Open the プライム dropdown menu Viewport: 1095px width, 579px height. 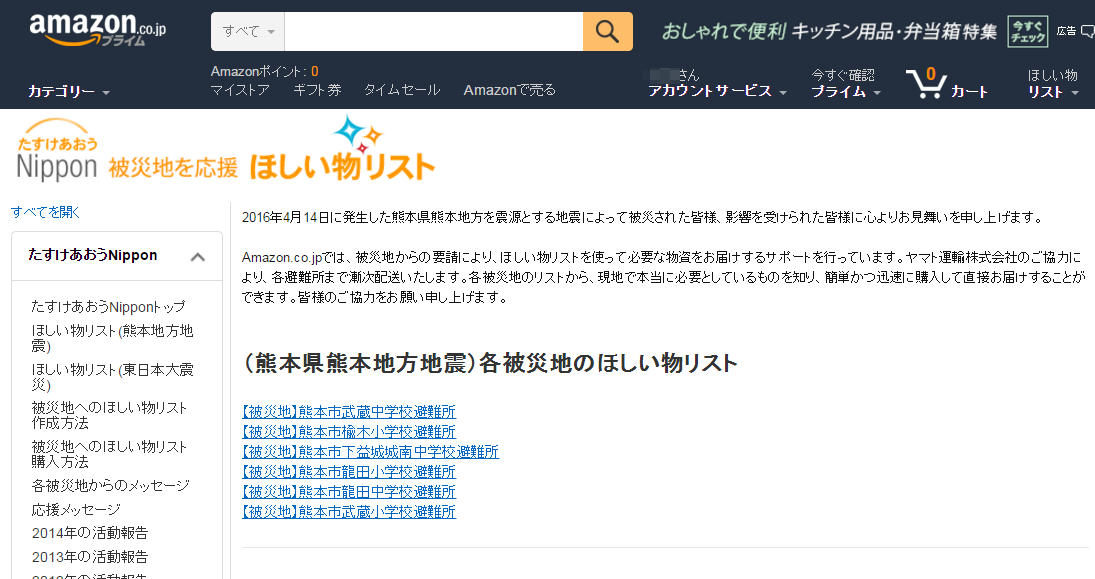coord(846,91)
